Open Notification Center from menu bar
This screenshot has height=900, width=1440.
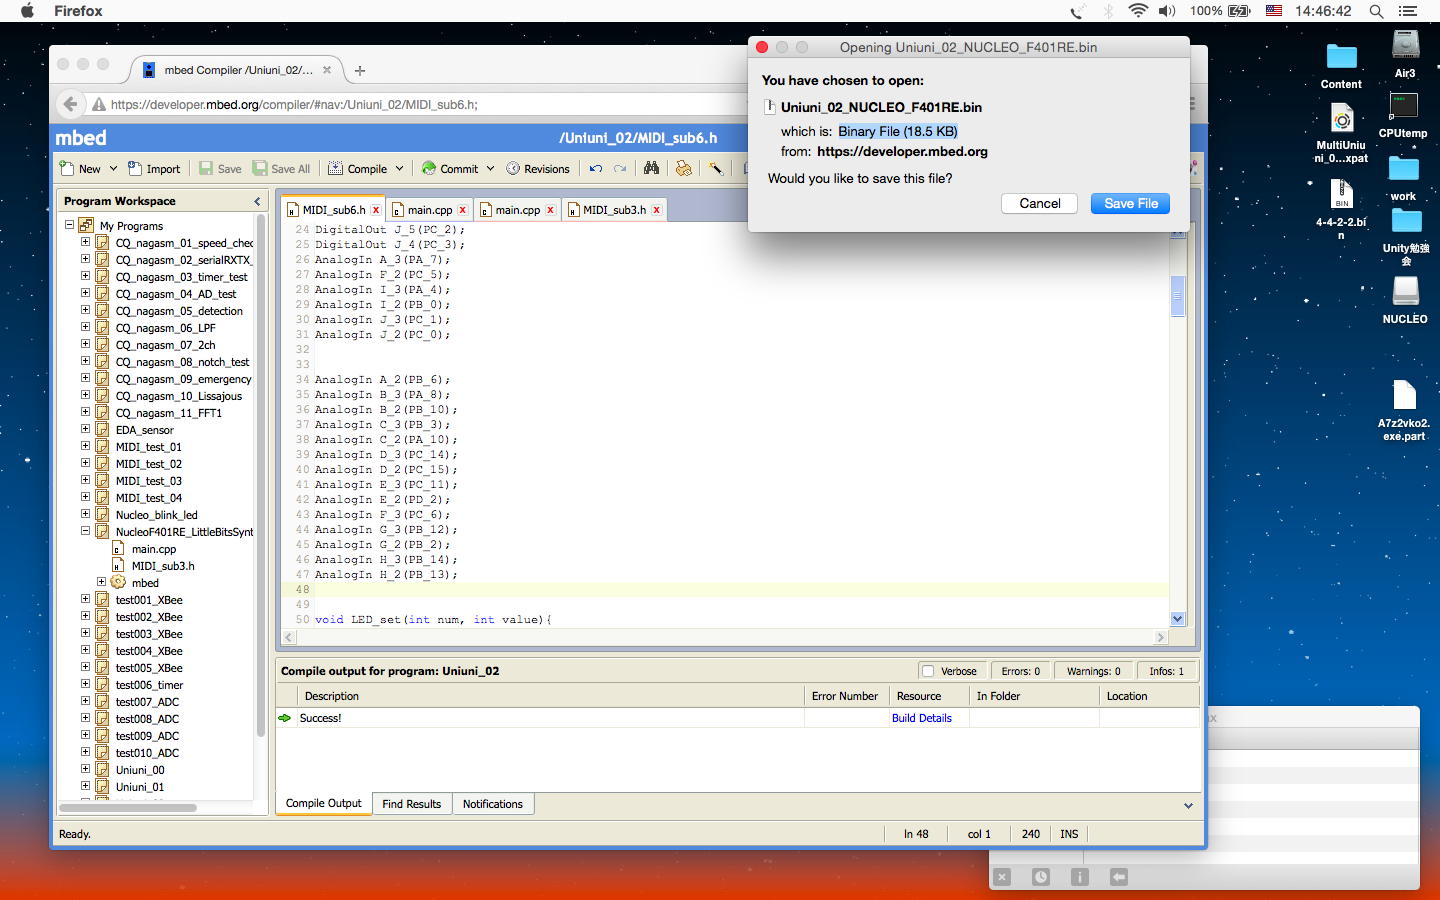[1408, 11]
